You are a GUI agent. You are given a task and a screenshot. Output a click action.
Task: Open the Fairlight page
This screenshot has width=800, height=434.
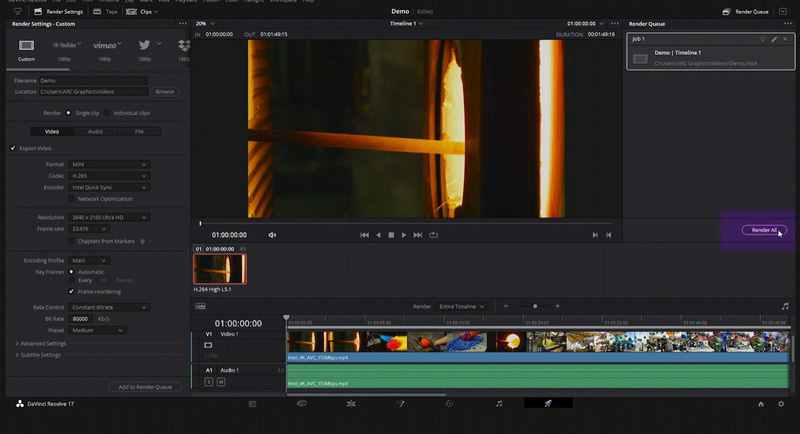click(499, 403)
